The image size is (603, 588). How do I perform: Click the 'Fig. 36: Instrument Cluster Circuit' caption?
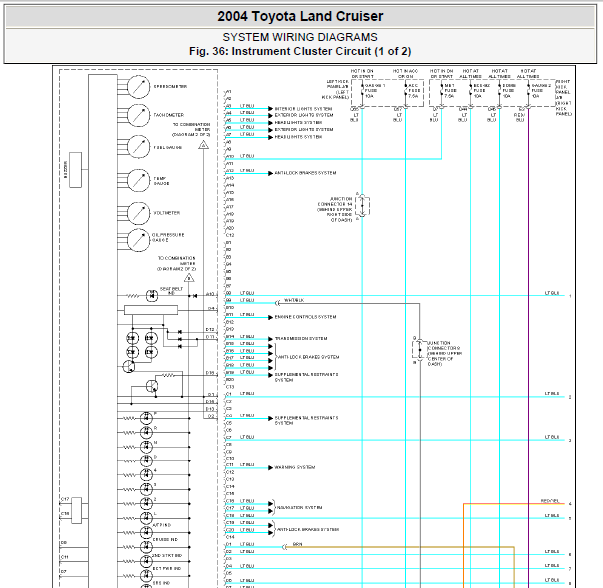coord(300,51)
